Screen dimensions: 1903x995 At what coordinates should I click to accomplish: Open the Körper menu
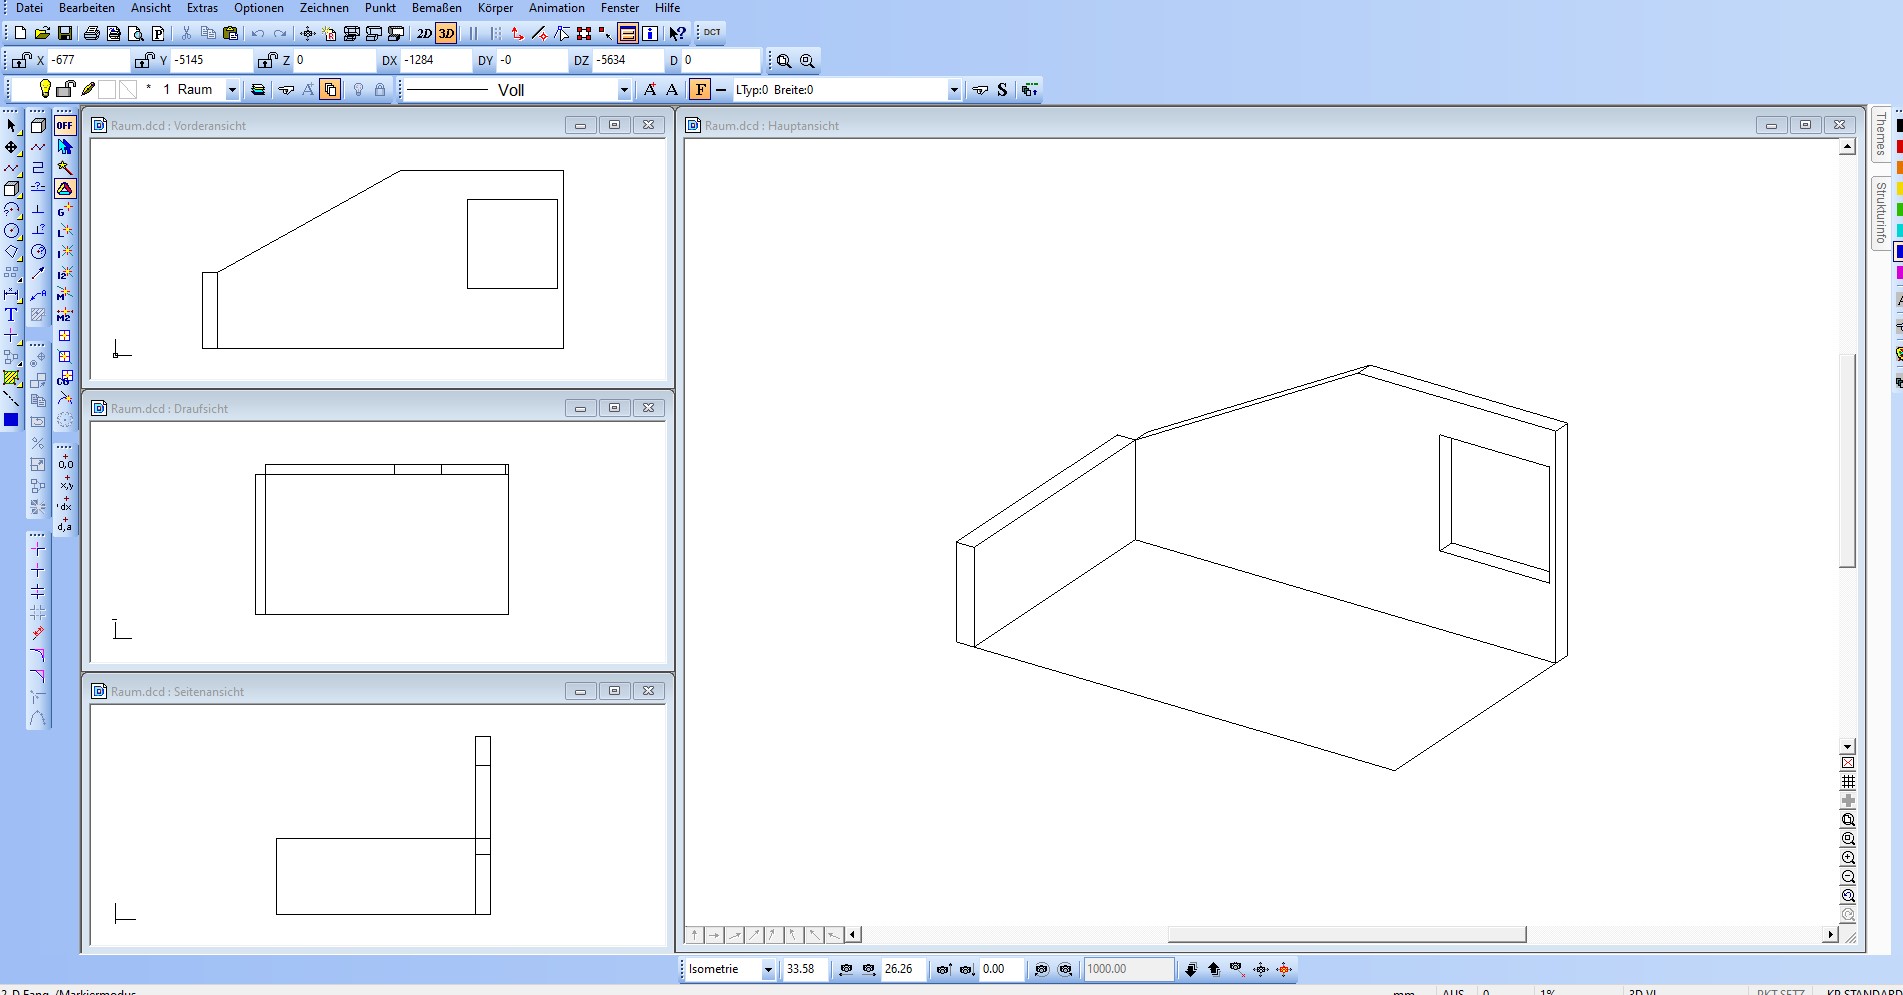click(495, 8)
